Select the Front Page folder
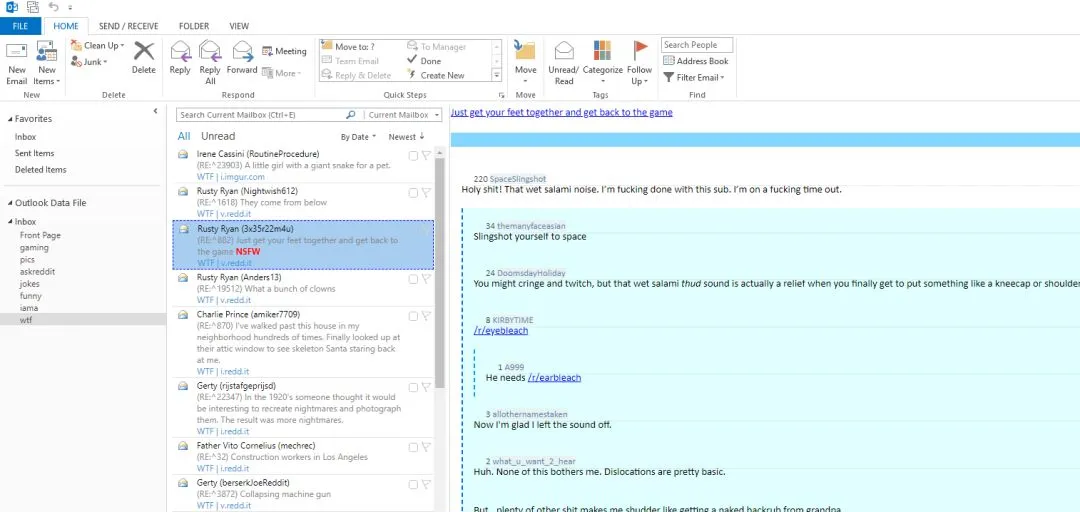Image resolution: width=1080 pixels, height=512 pixels. click(x=40, y=235)
